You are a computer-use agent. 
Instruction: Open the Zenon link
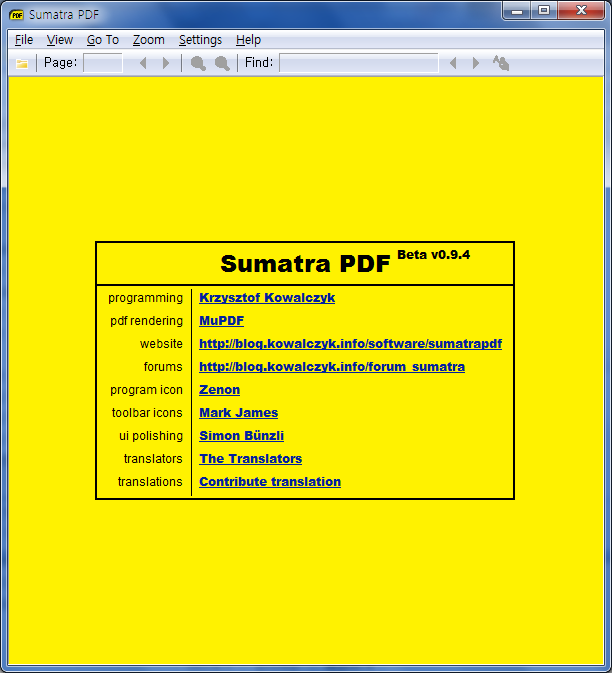pos(219,390)
